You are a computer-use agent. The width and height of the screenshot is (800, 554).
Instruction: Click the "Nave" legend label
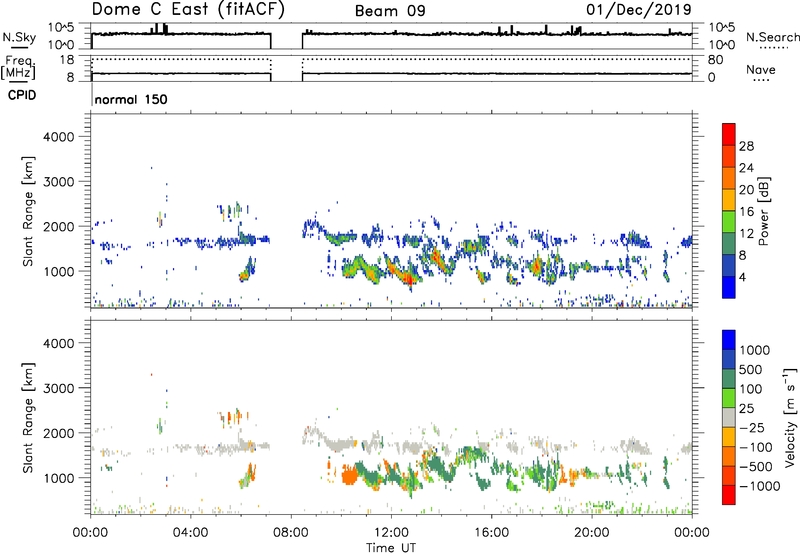(761, 70)
